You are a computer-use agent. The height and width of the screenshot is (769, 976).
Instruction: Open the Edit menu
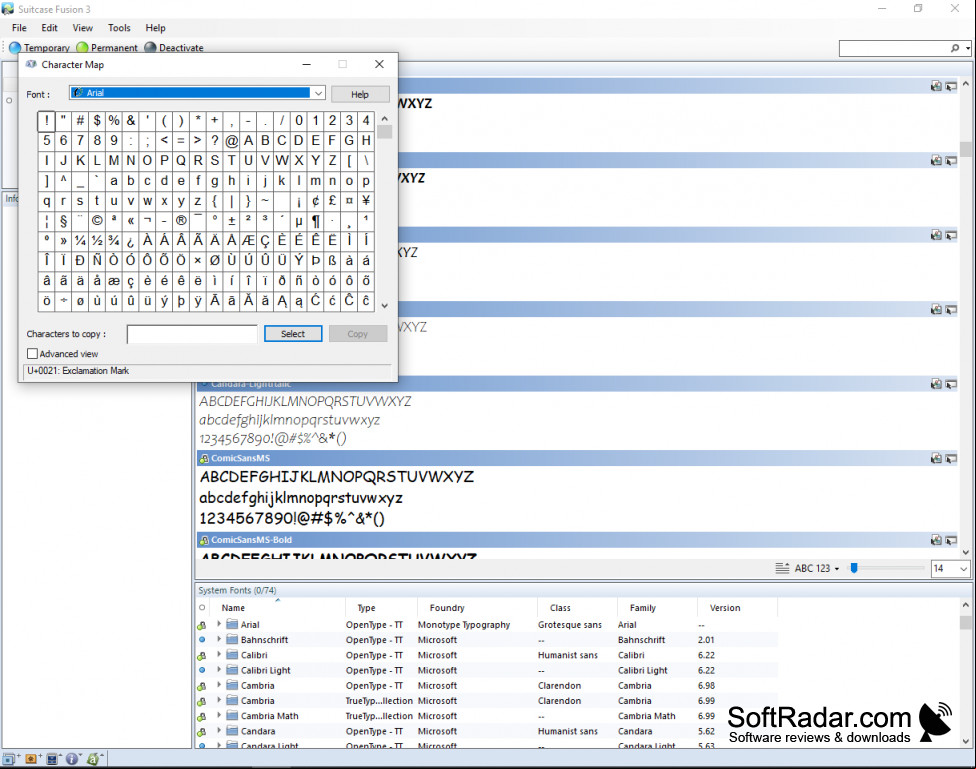click(x=49, y=28)
